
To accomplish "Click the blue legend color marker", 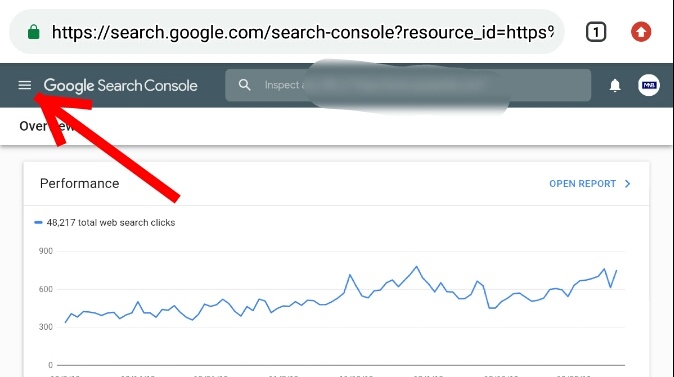I will (x=38, y=222).
